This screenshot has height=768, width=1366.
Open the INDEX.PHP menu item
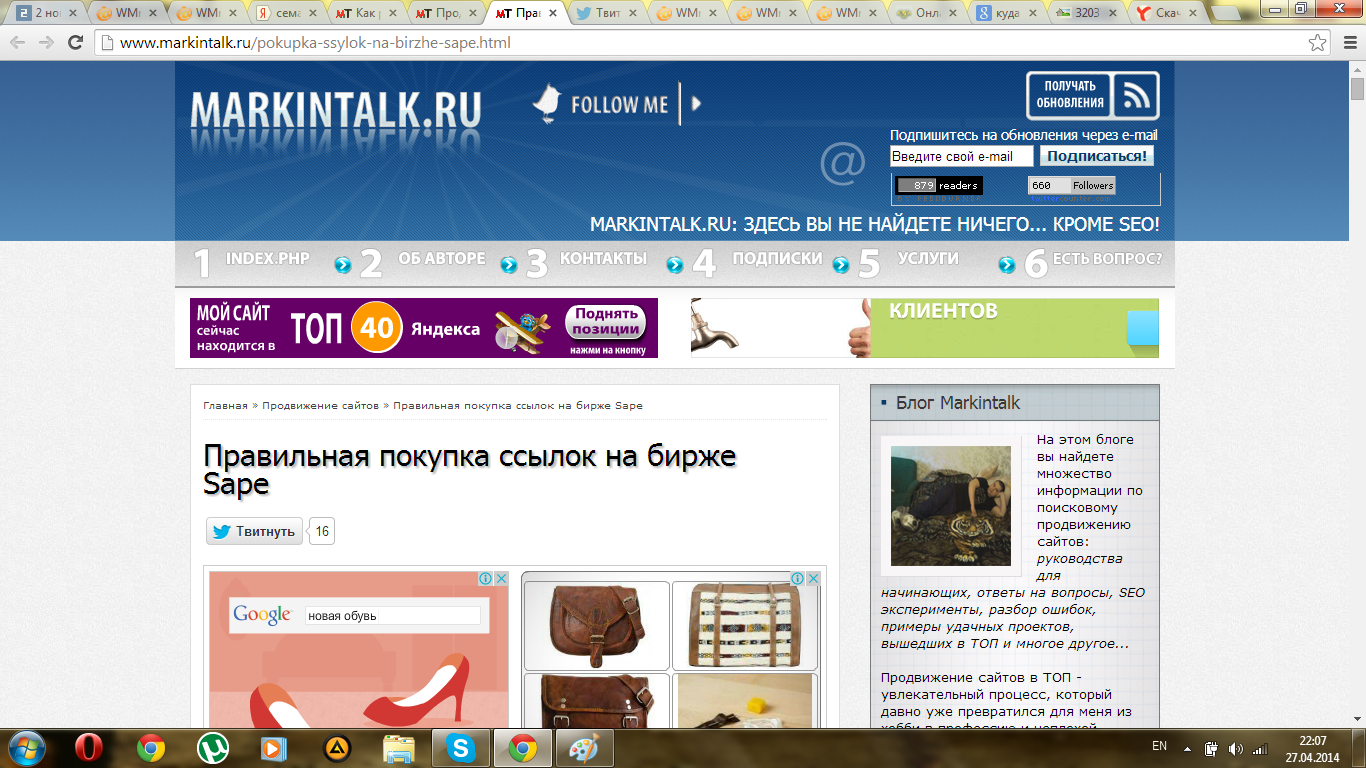click(268, 258)
